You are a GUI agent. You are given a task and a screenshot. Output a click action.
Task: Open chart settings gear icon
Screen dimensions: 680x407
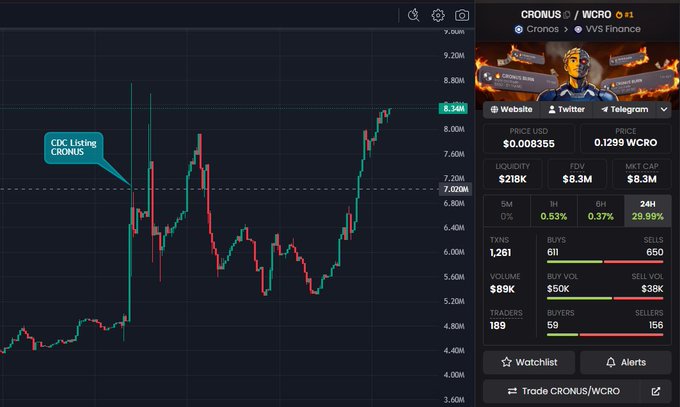tap(438, 16)
